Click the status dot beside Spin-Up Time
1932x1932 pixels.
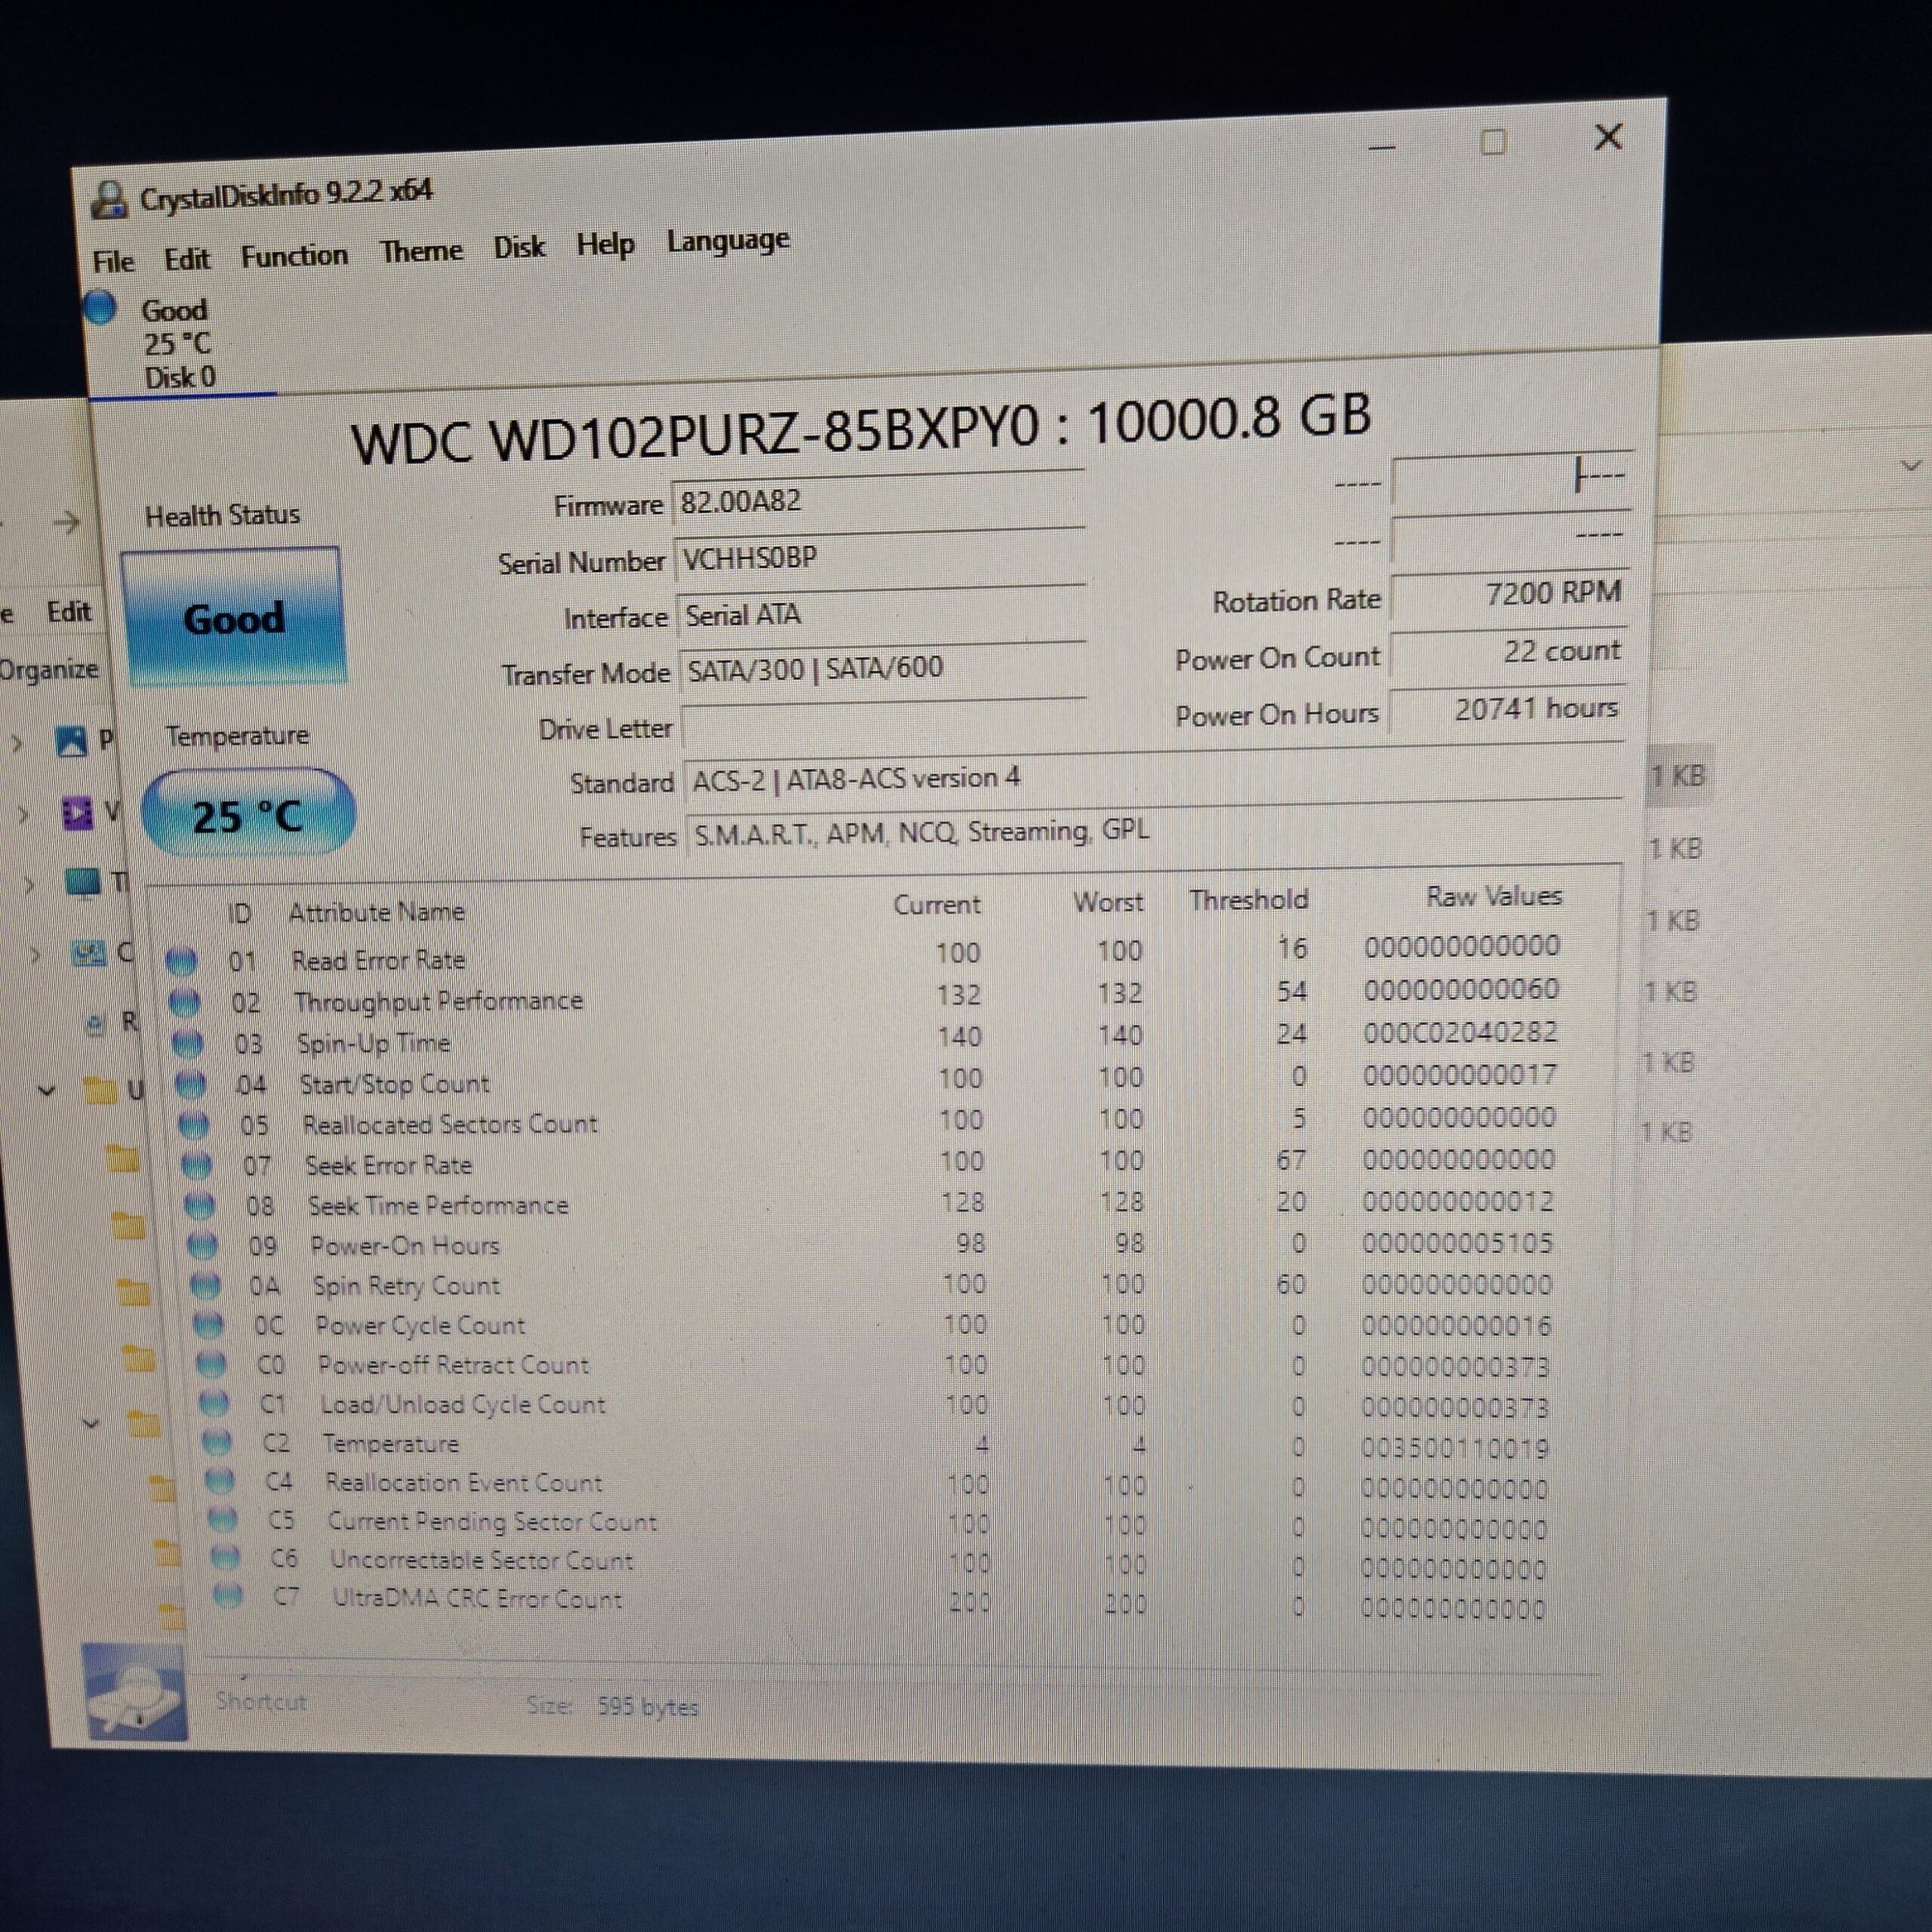point(186,1043)
